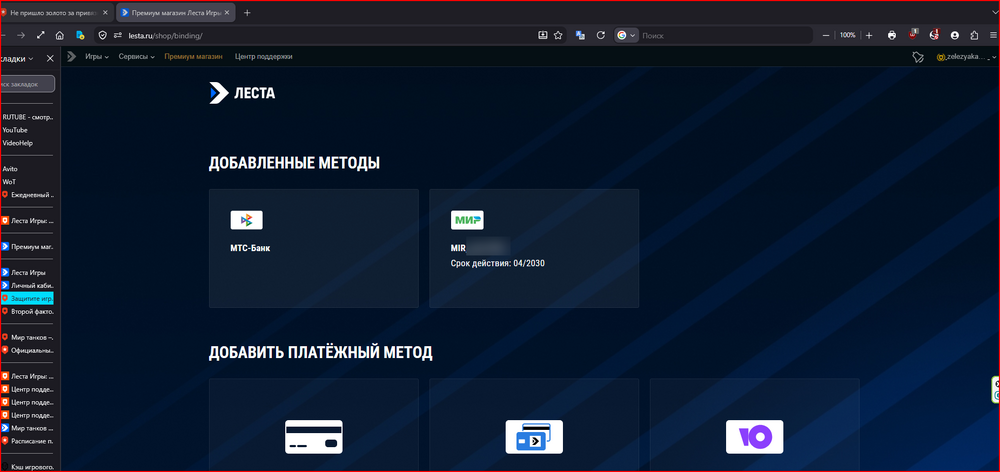Bookmark this page with the star
This screenshot has width=1000, height=472.
click(x=558, y=36)
